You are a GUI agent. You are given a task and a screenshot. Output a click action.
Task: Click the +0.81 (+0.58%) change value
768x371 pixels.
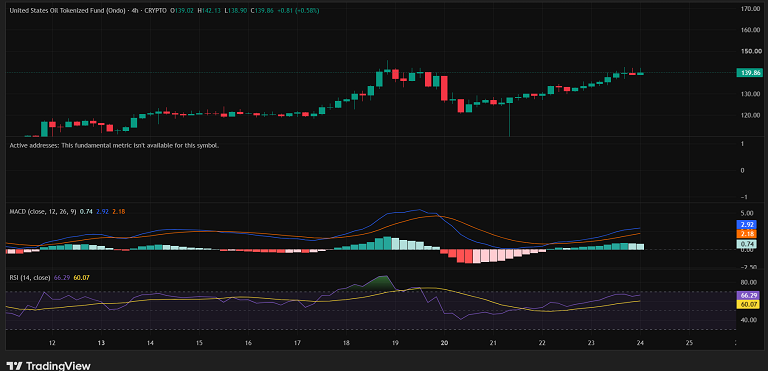coord(299,10)
